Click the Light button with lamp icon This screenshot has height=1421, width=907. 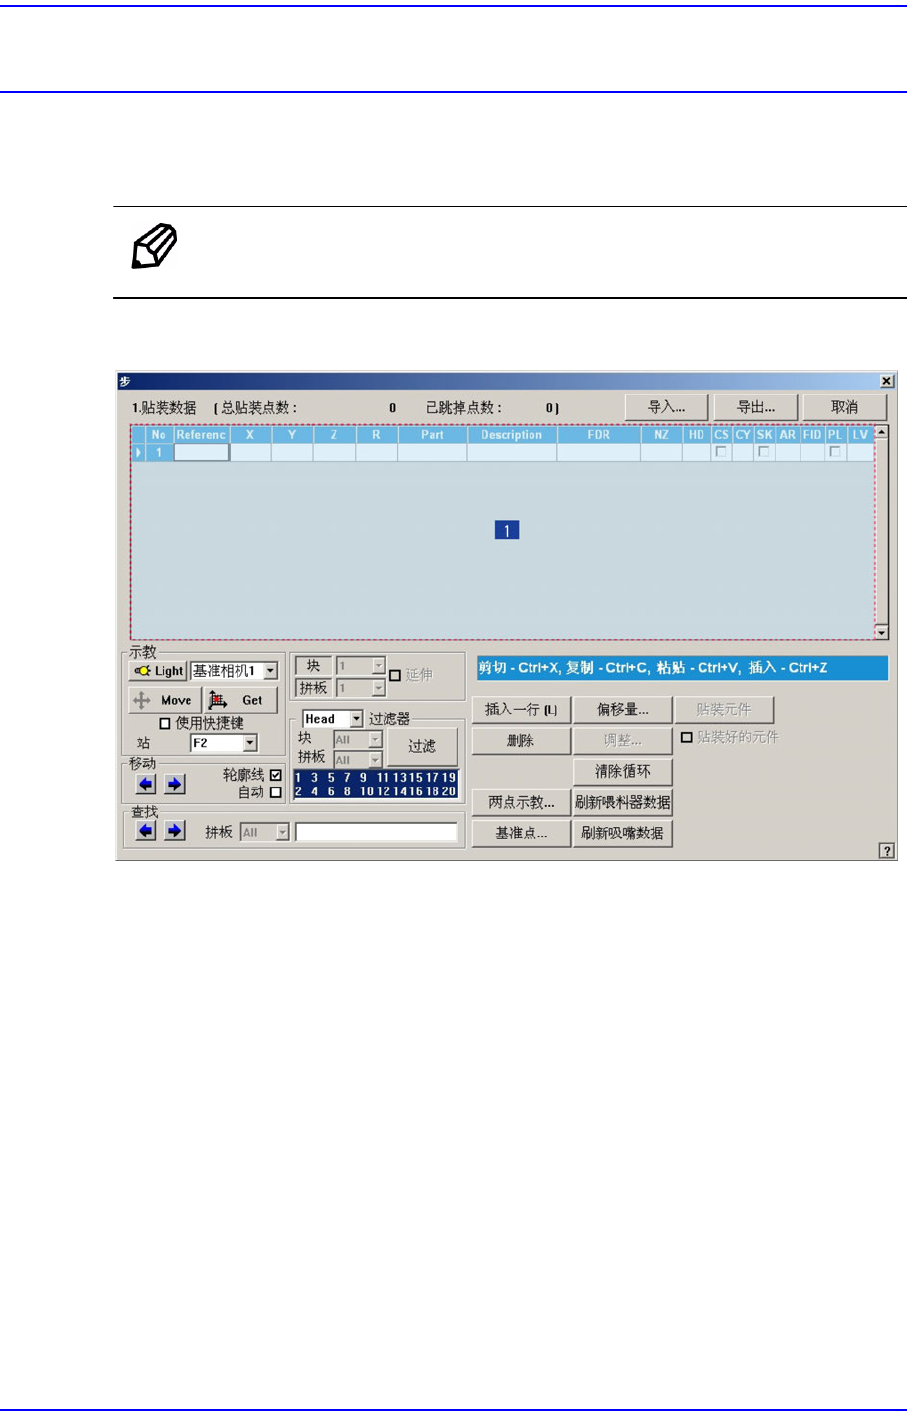(x=158, y=671)
